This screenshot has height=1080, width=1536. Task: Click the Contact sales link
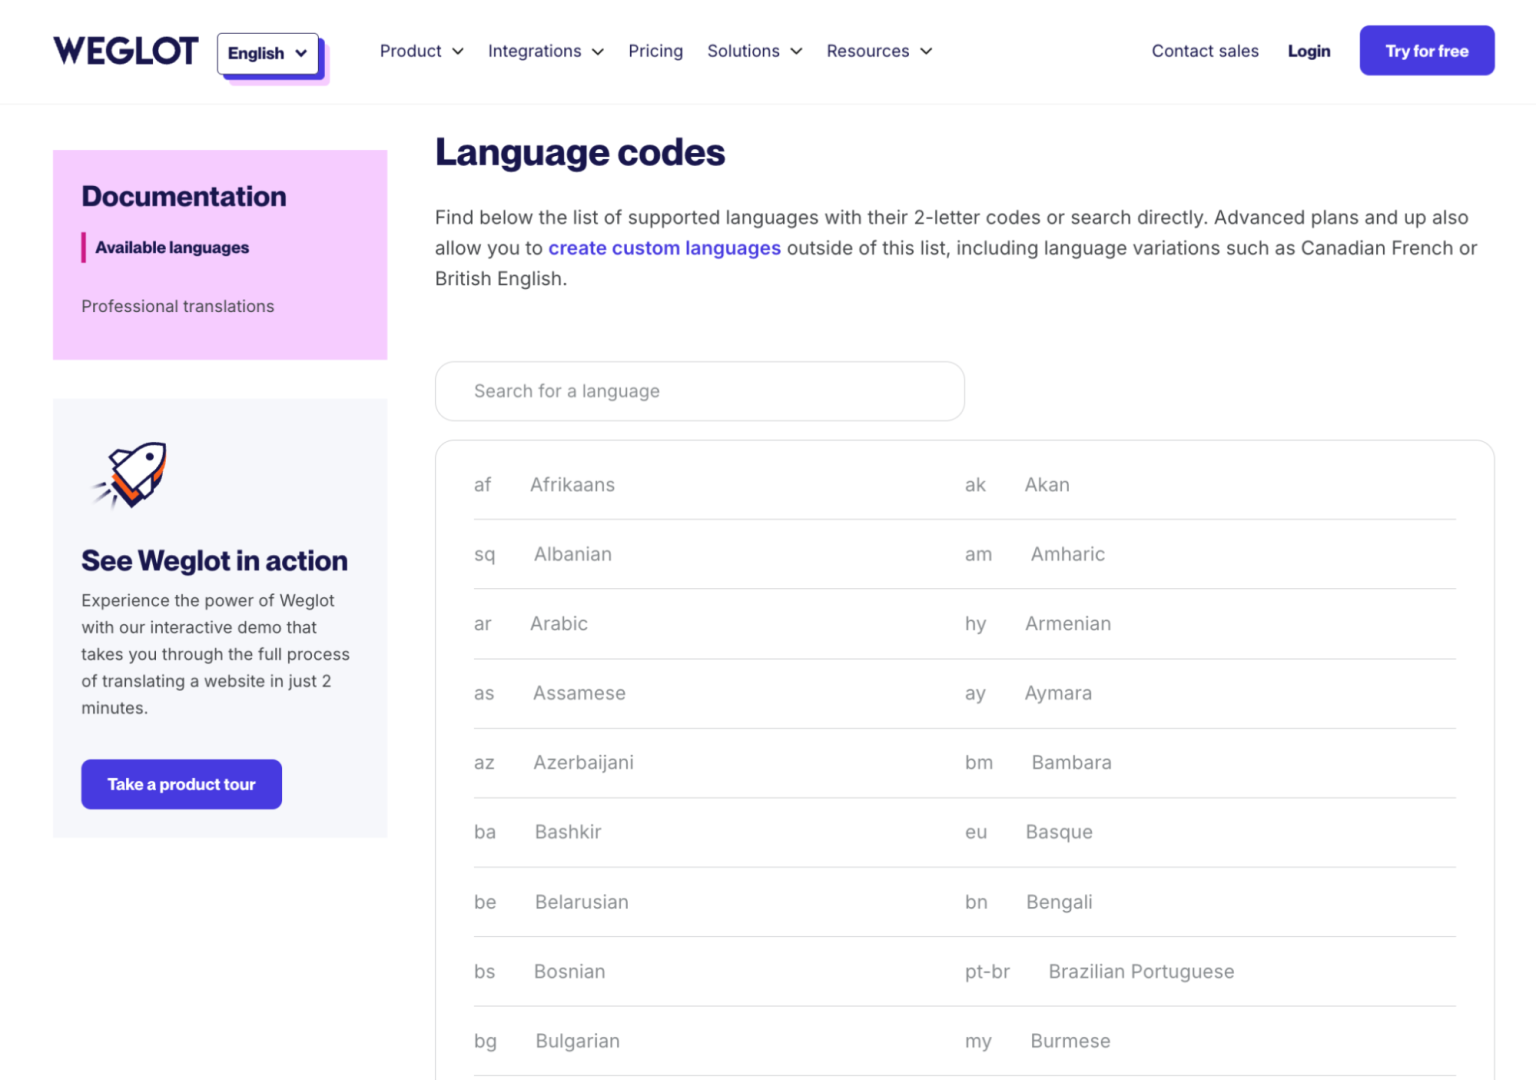point(1204,51)
